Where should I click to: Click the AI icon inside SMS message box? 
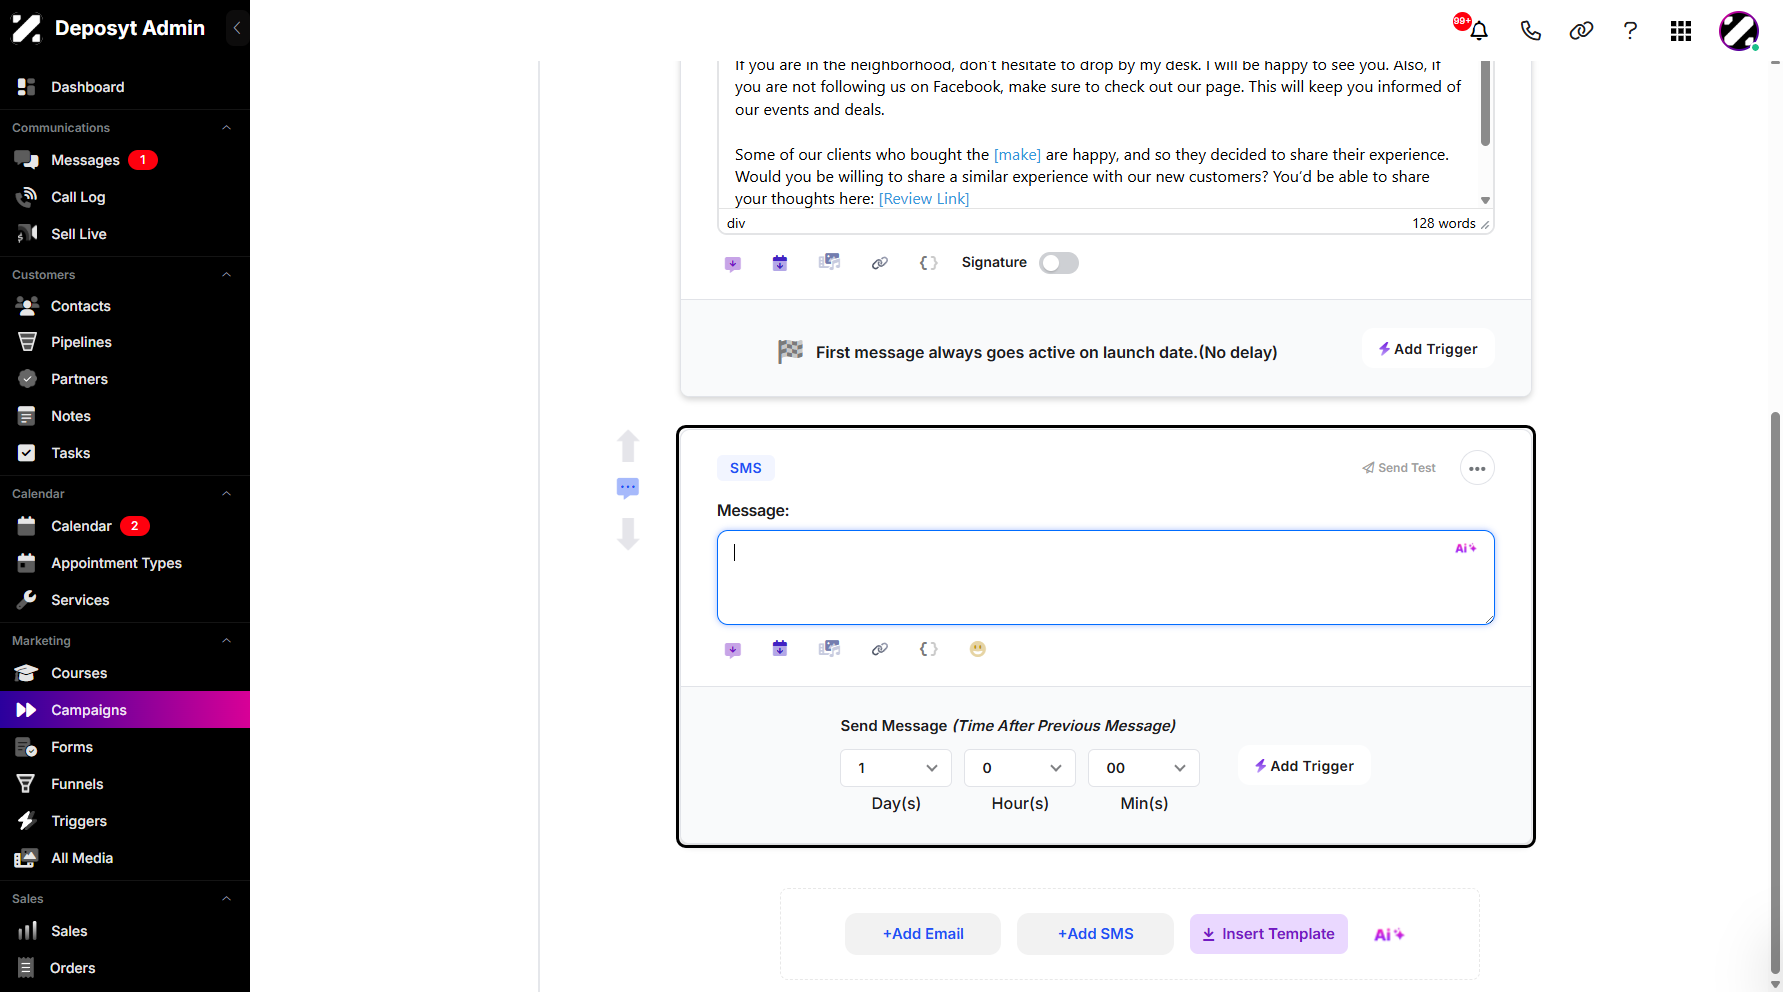click(x=1465, y=548)
